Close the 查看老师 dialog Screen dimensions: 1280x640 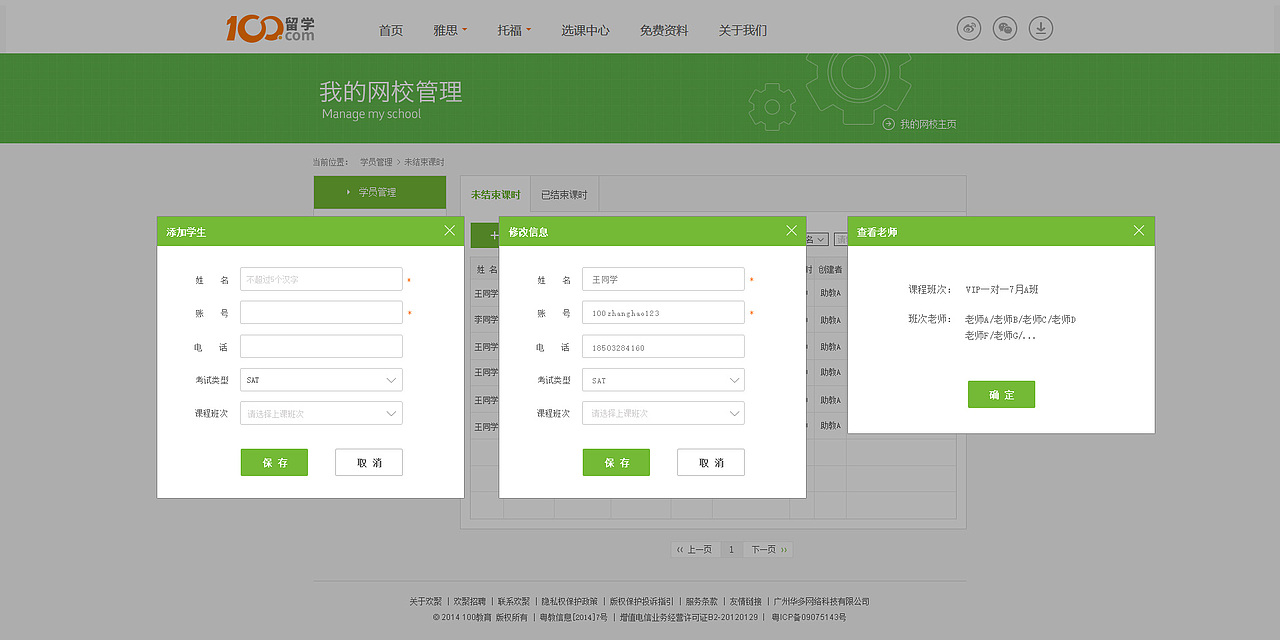(1139, 231)
